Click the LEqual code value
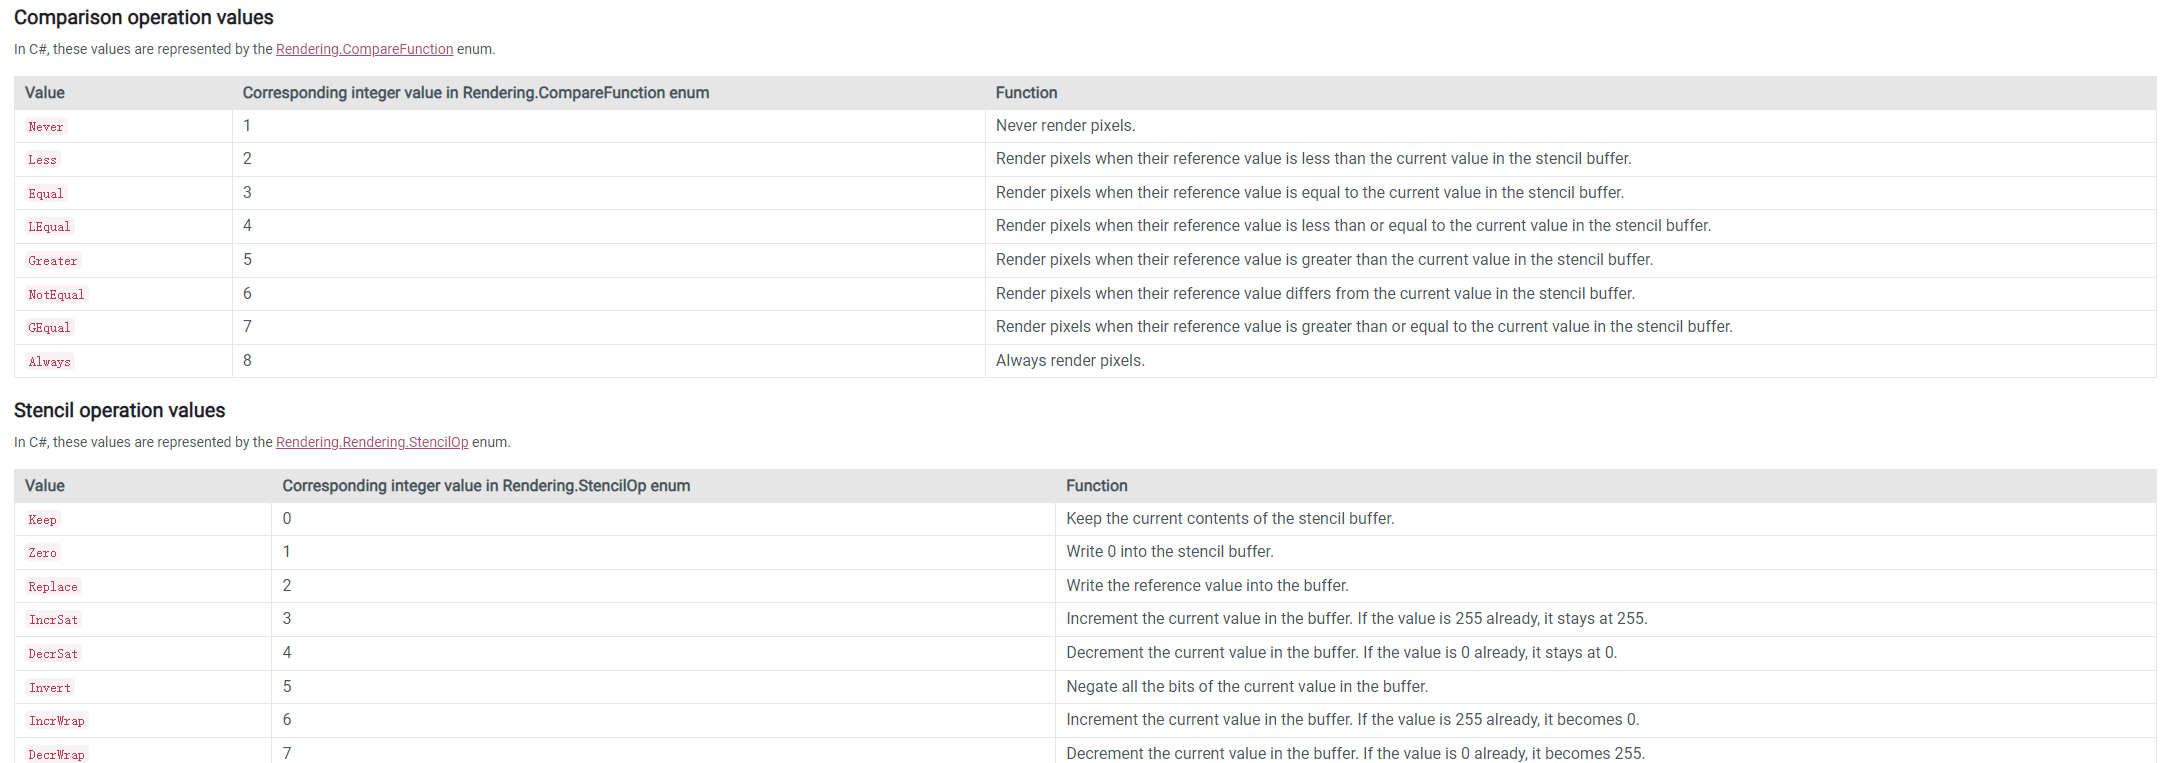Screen dimensions: 2163x763 coord(49,227)
